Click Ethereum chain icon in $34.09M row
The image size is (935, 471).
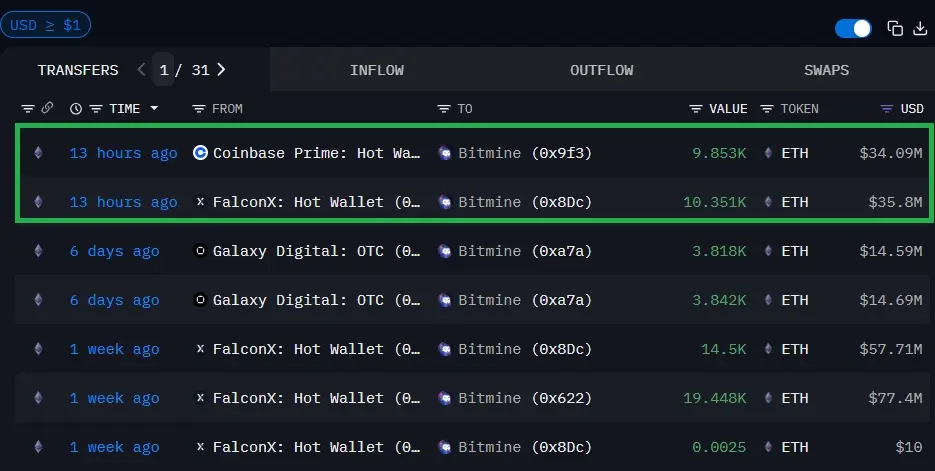38,153
